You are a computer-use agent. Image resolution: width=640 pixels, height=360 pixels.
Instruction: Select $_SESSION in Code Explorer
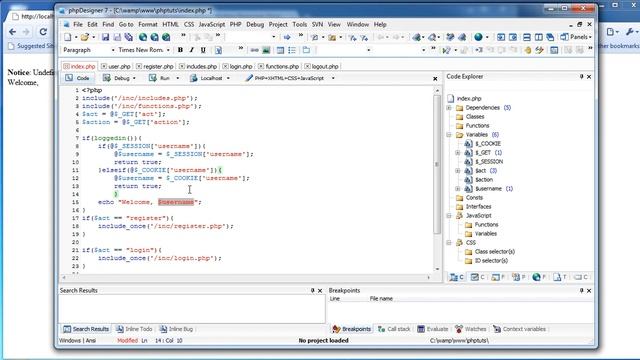[x=489, y=162]
